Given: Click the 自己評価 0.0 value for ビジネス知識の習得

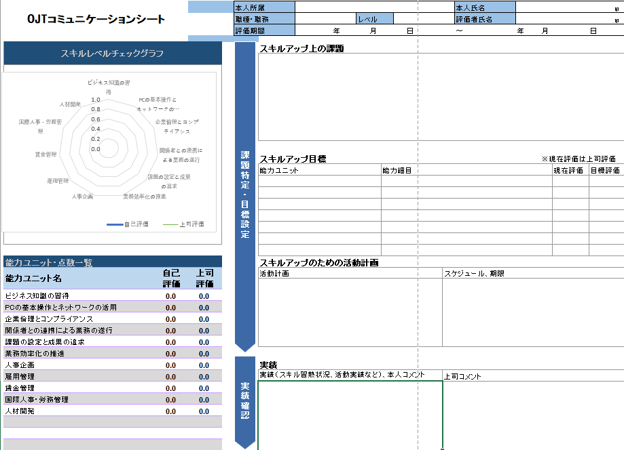Looking at the screenshot, I should [171, 296].
